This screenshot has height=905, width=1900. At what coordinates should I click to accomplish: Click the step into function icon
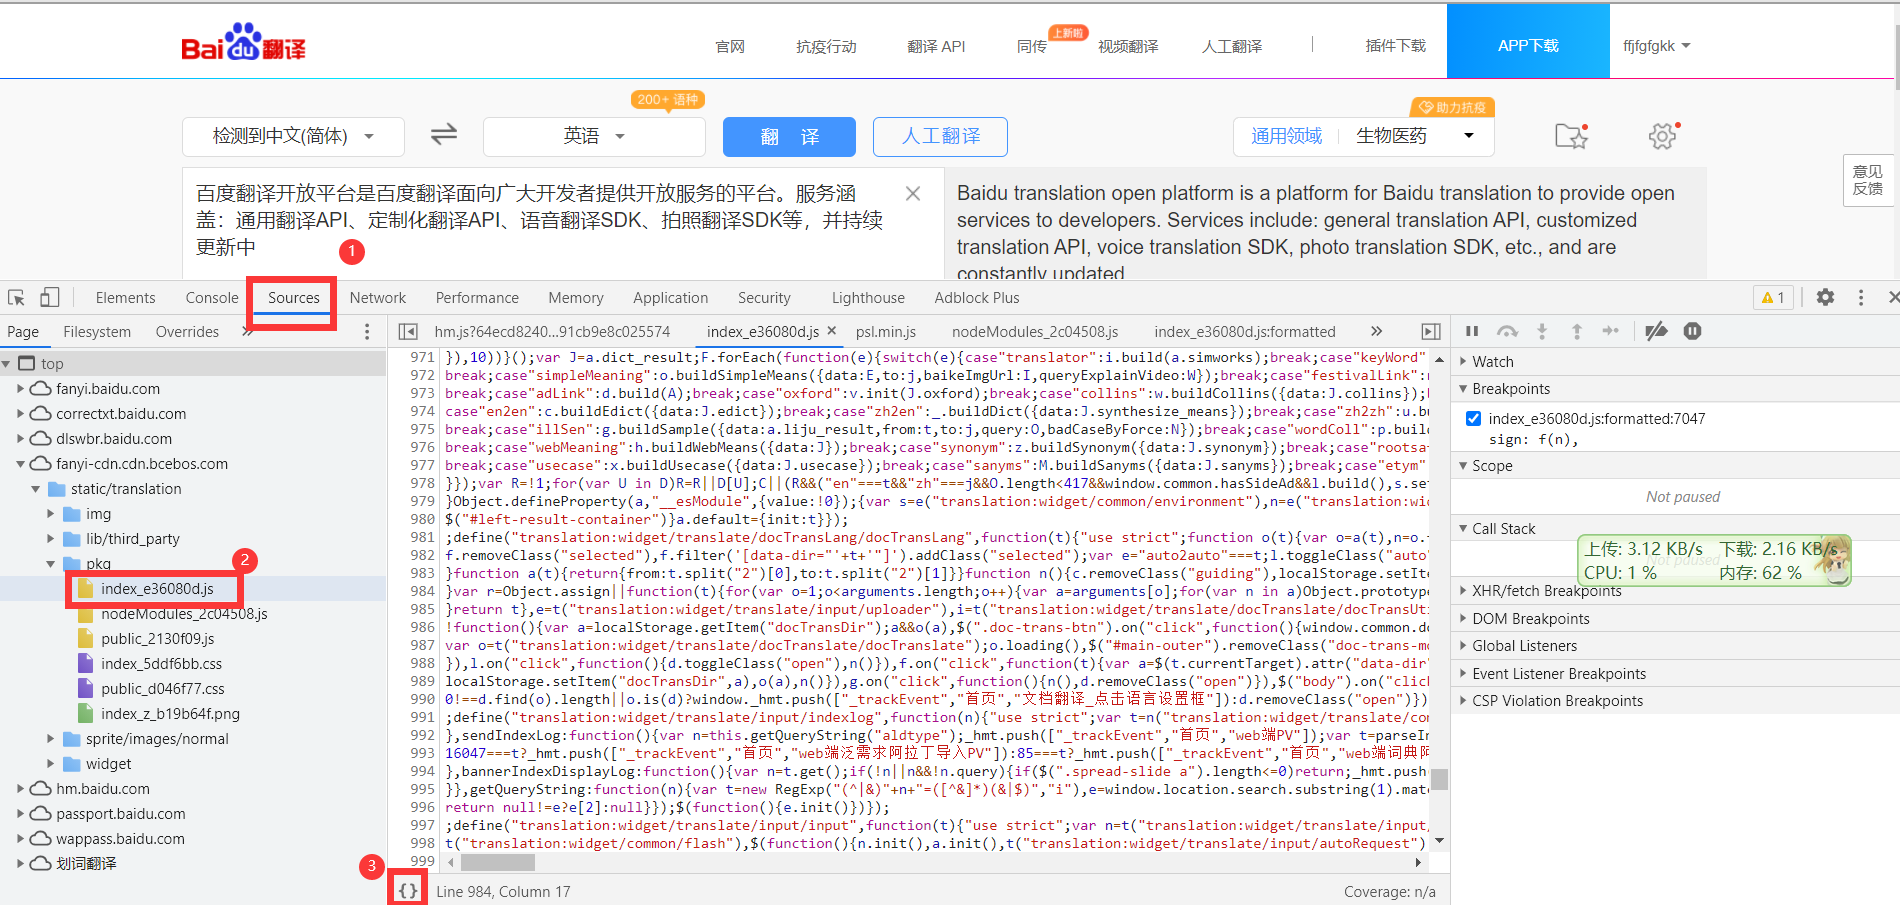[x=1542, y=331]
